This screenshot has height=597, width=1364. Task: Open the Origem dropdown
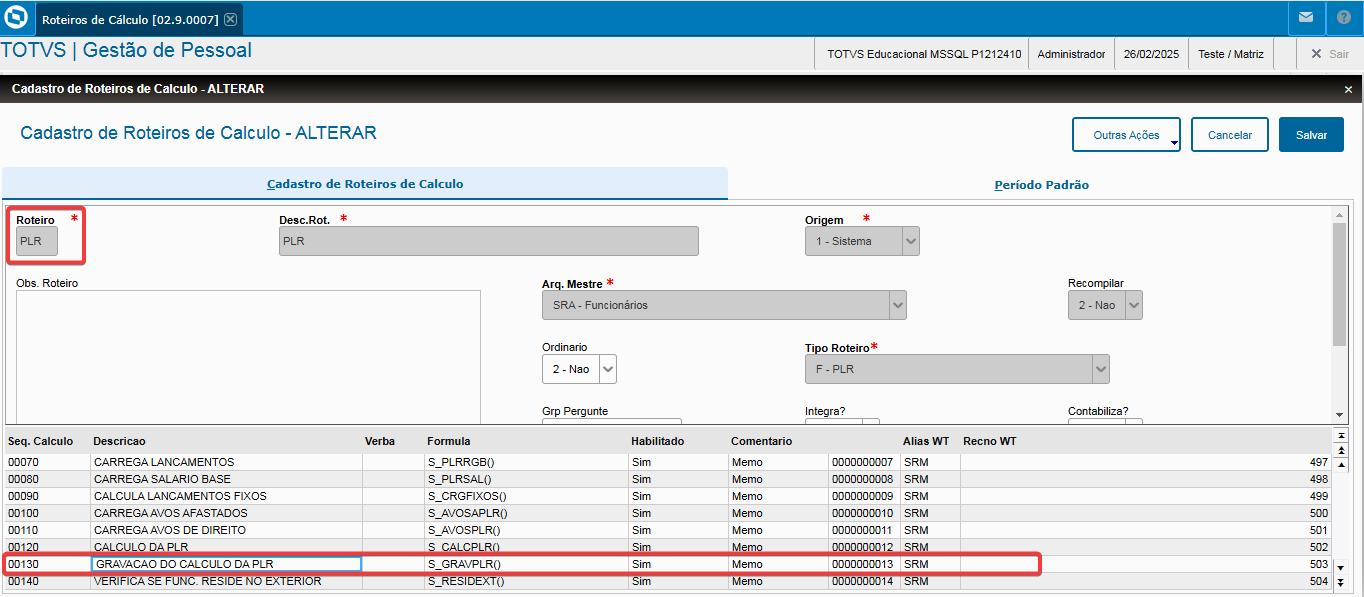point(910,241)
